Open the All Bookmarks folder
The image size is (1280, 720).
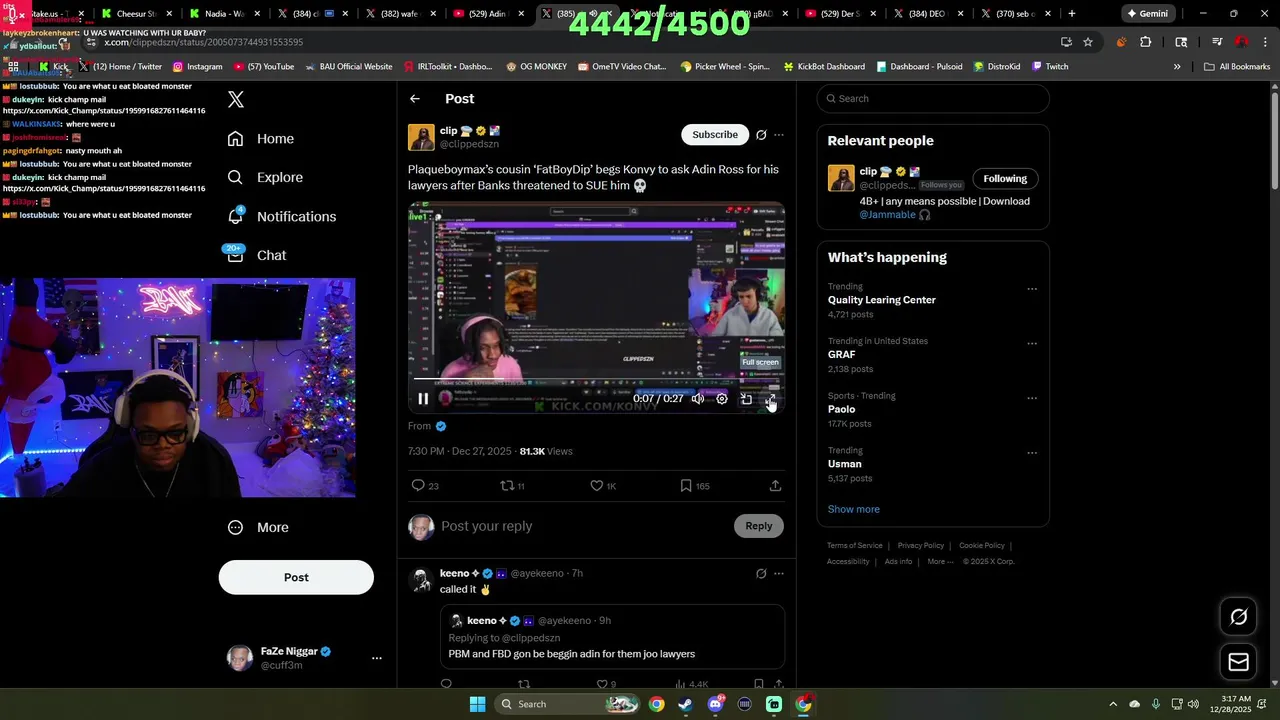pos(1237,66)
